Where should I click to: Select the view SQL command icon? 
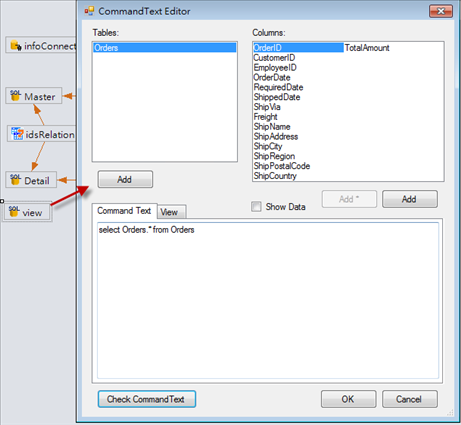pos(14,211)
